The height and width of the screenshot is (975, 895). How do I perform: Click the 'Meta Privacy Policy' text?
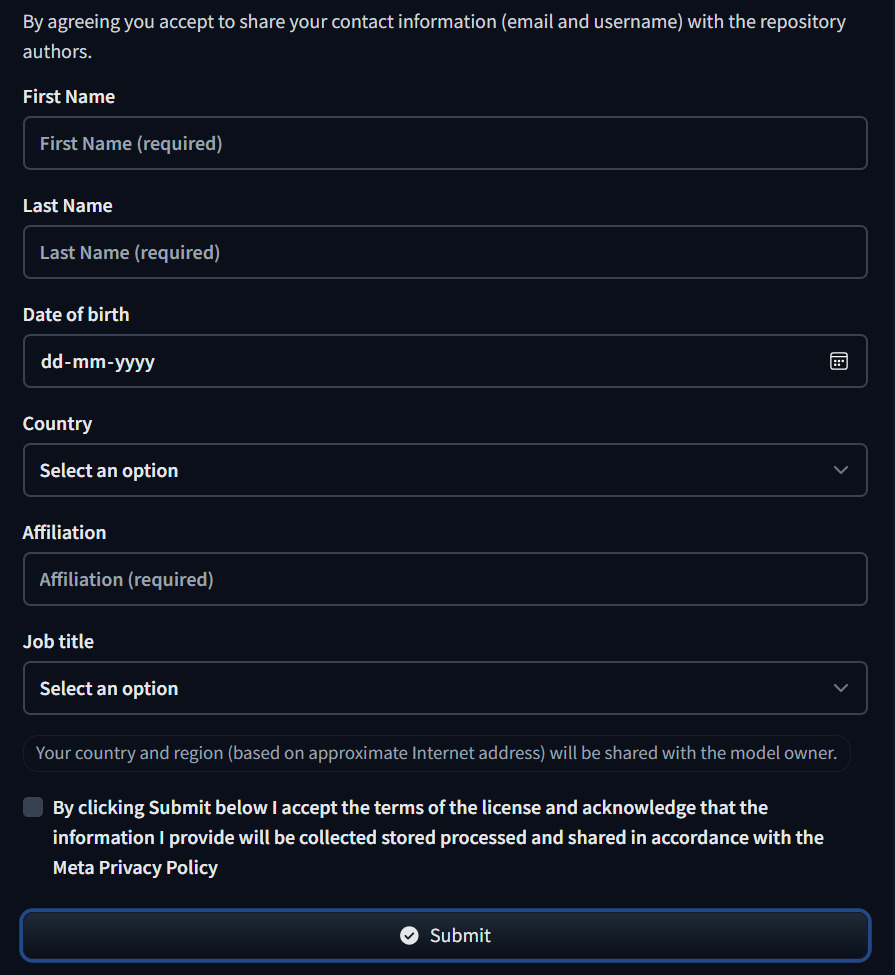pos(136,867)
